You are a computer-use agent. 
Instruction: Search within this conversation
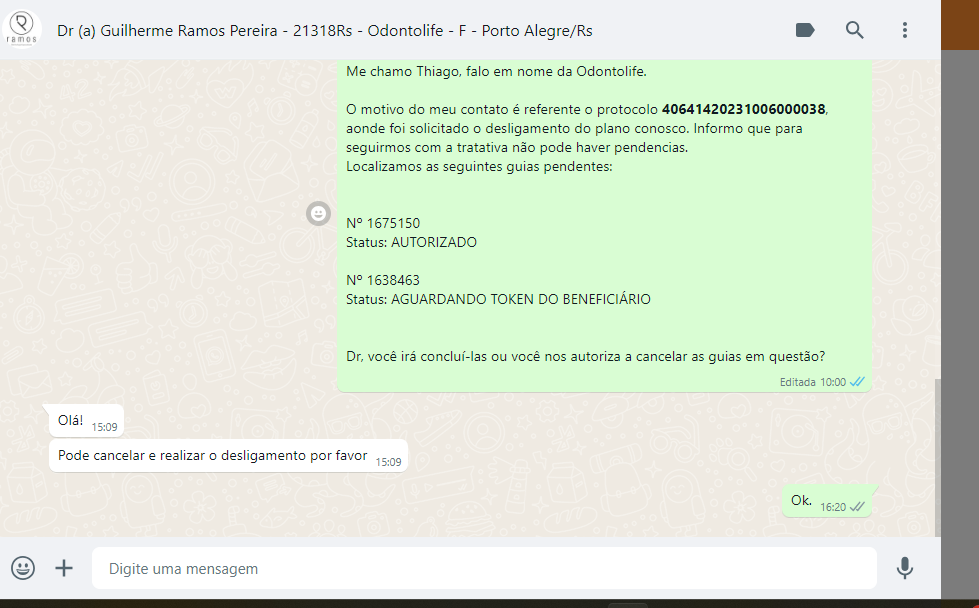point(855,30)
